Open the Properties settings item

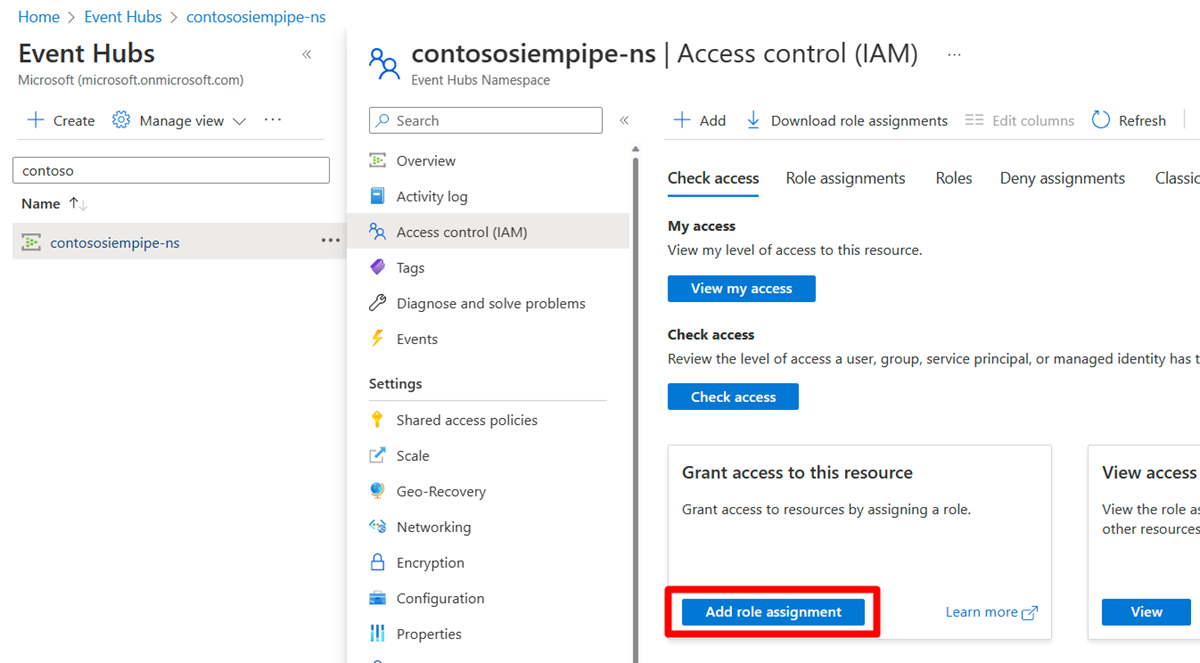(x=428, y=634)
